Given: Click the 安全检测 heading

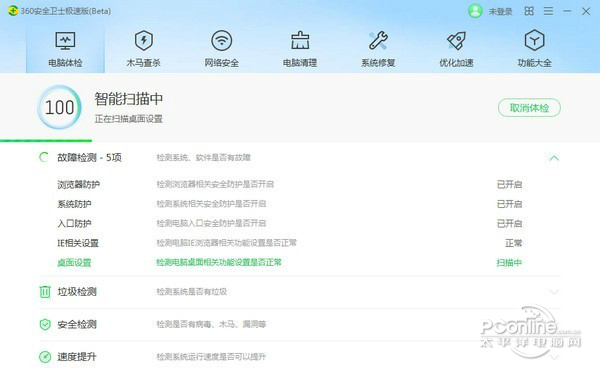Looking at the screenshot, I should (77, 324).
